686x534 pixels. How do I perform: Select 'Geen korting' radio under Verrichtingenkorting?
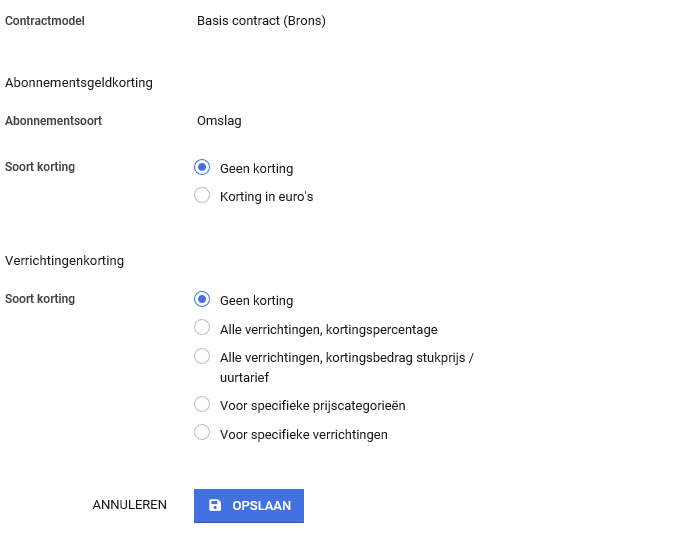202,299
